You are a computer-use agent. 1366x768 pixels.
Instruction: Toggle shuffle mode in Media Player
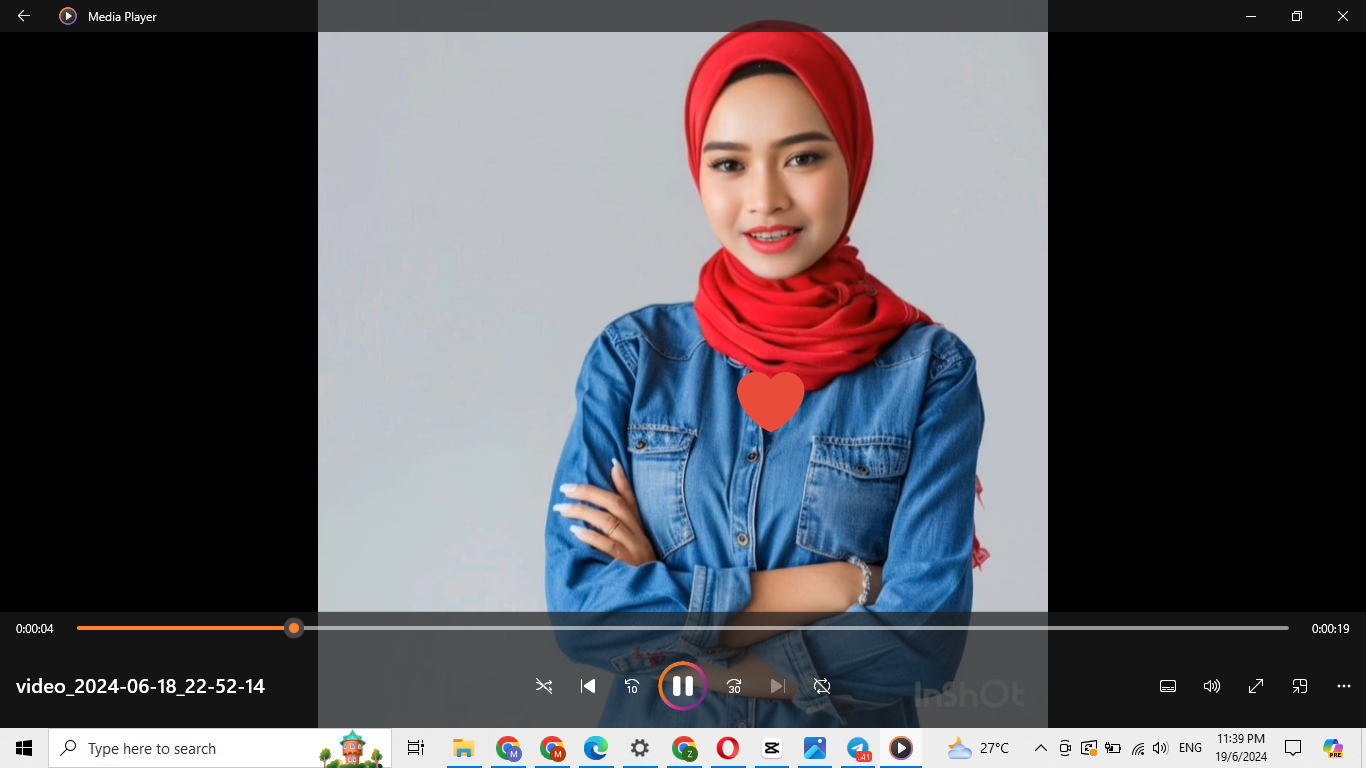click(544, 686)
